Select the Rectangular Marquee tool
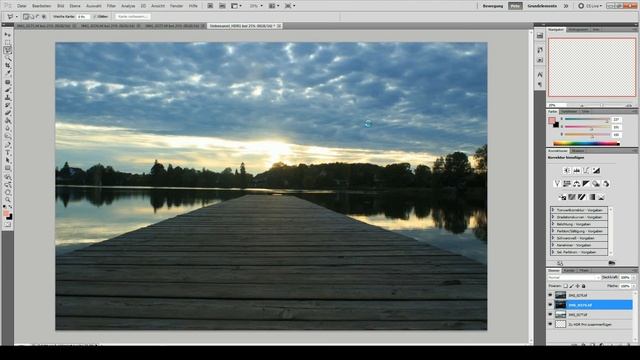Image resolution: width=640 pixels, height=360 pixels. point(7,42)
